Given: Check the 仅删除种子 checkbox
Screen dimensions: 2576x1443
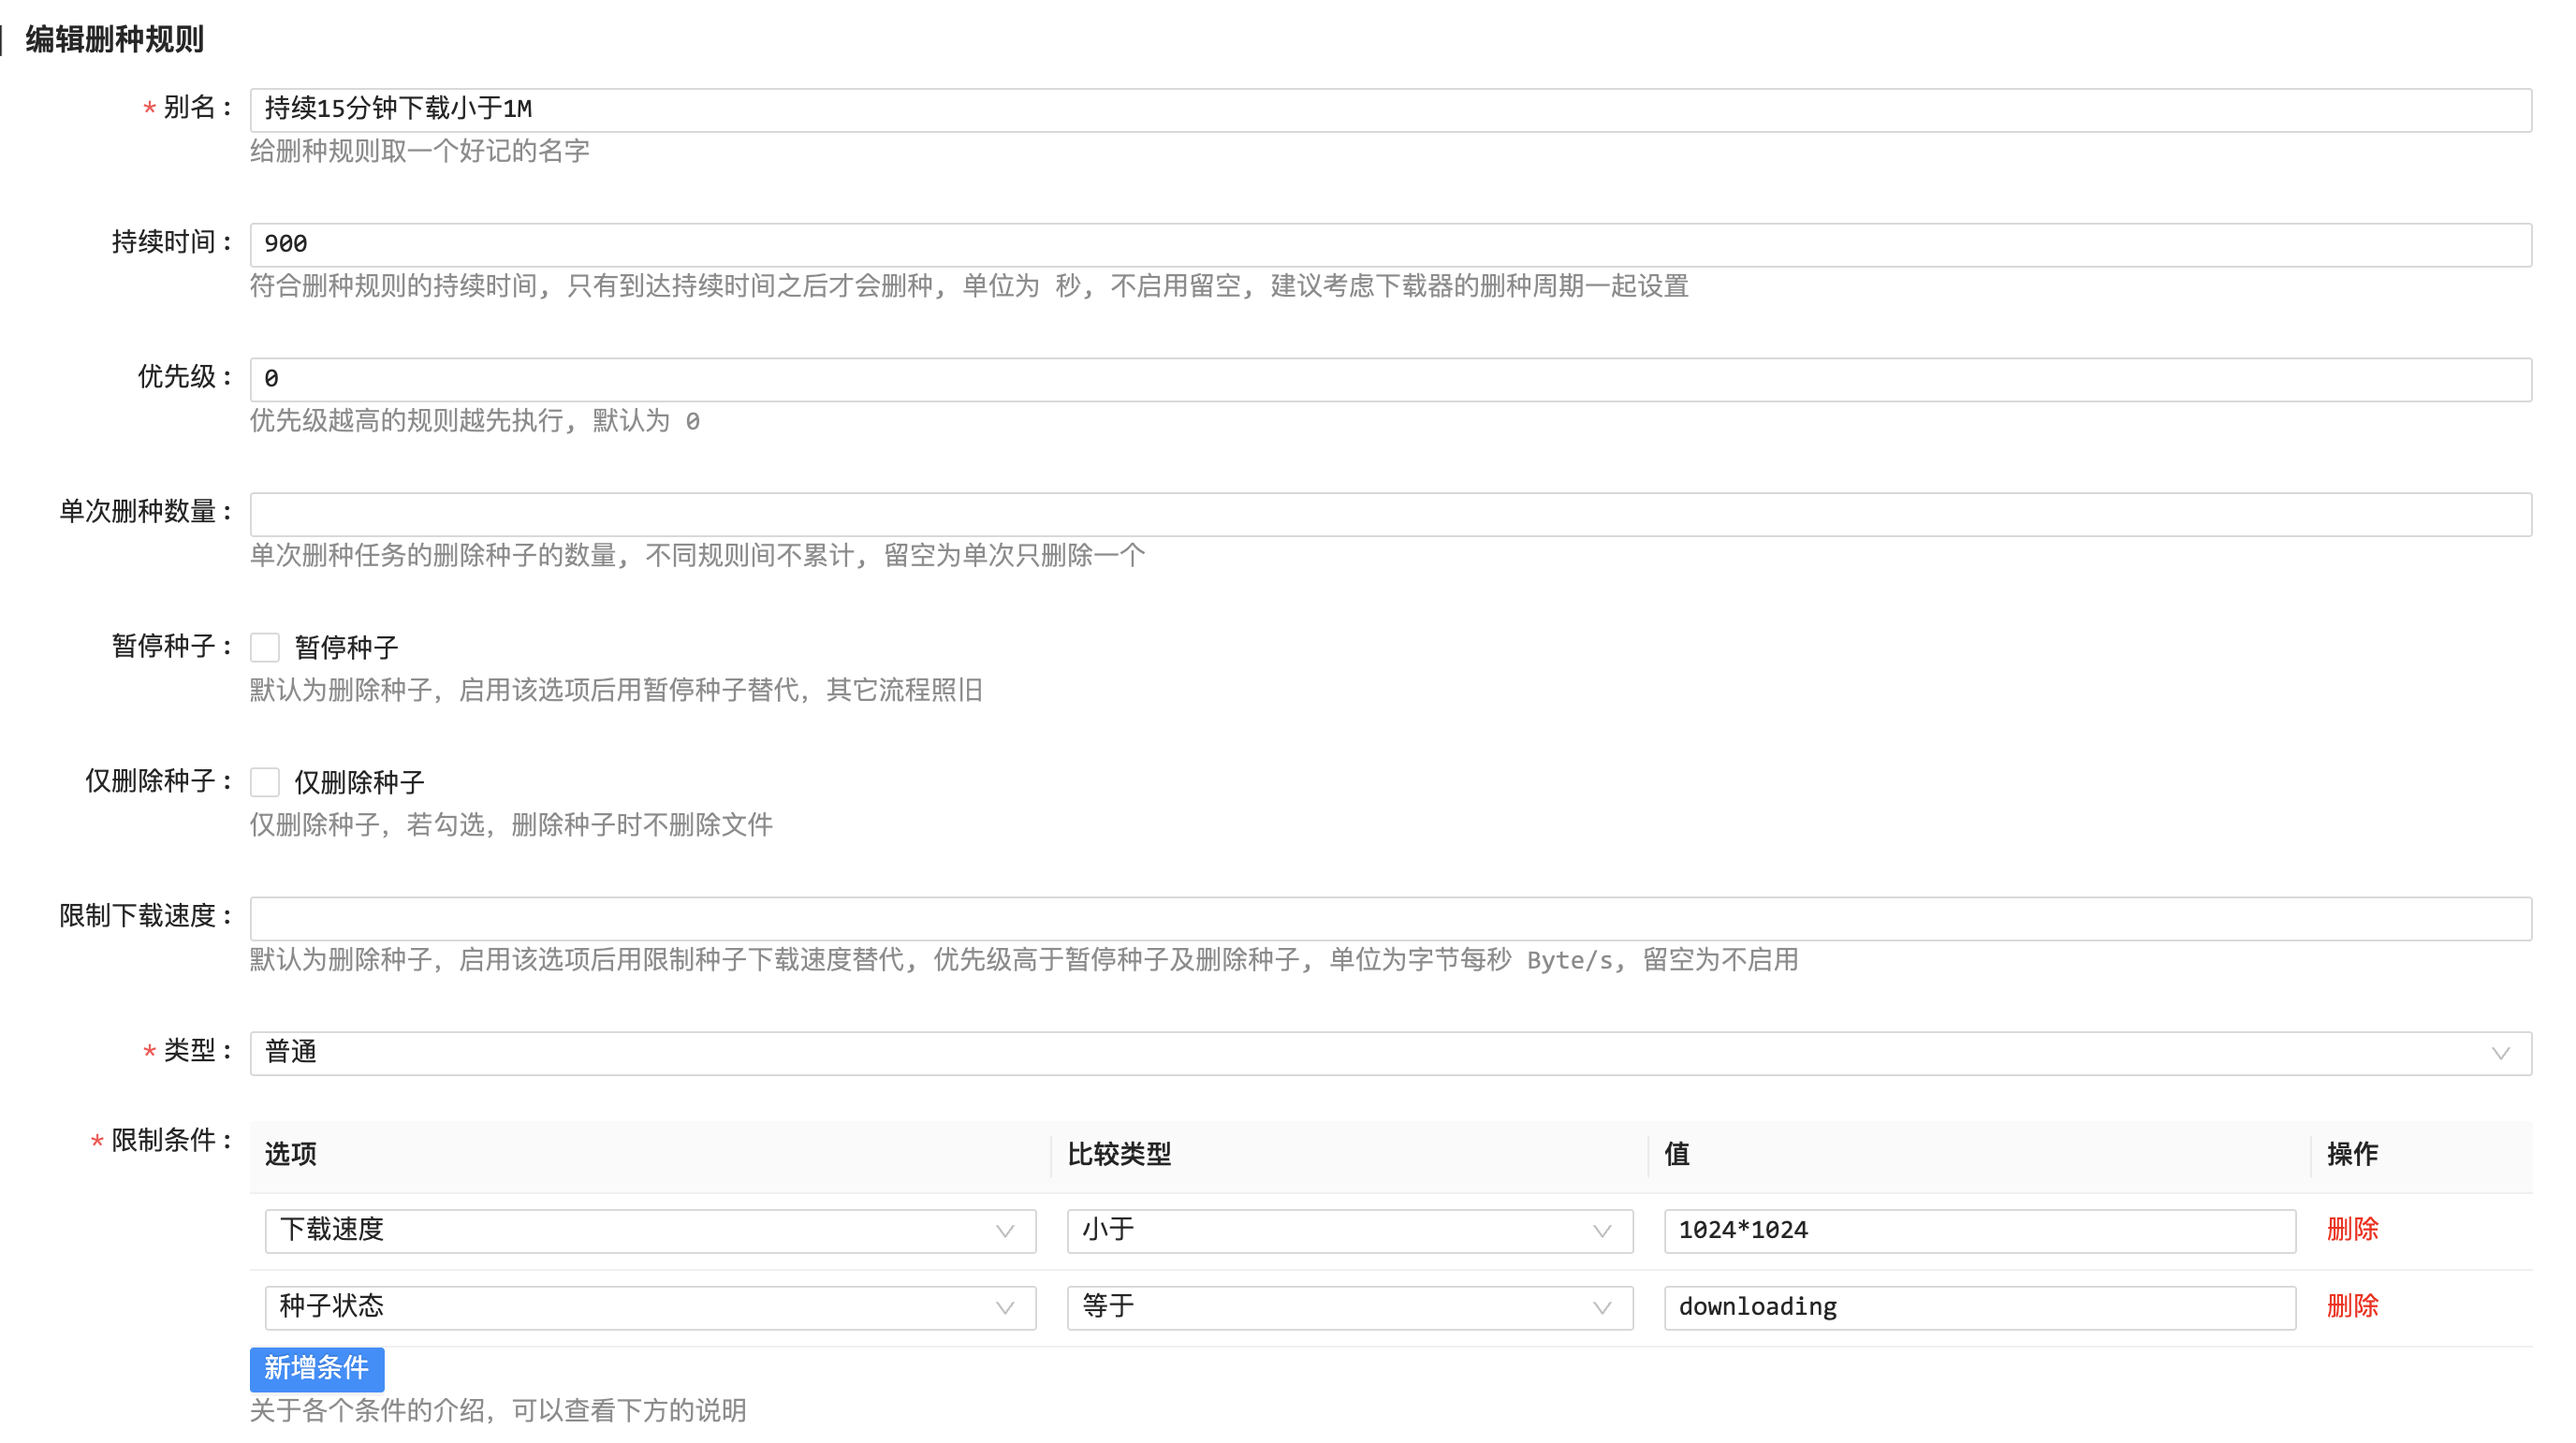Looking at the screenshot, I should click(265, 782).
